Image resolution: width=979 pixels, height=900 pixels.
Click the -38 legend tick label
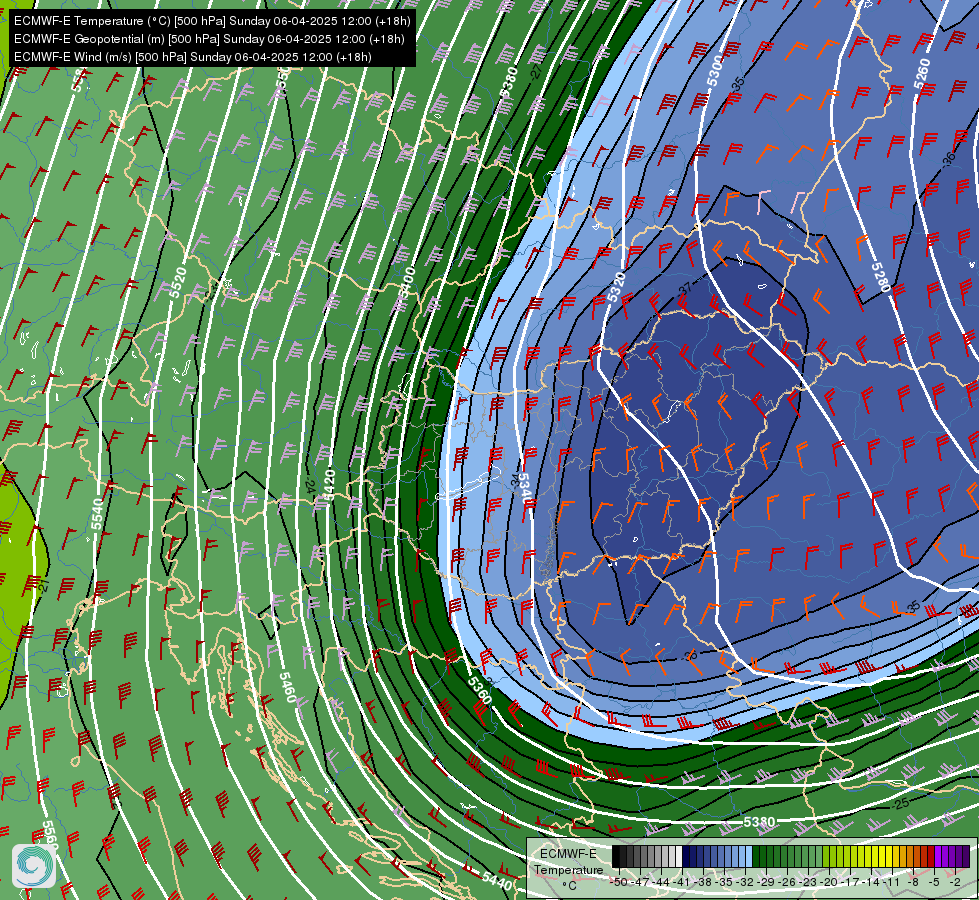pyautogui.click(x=704, y=882)
